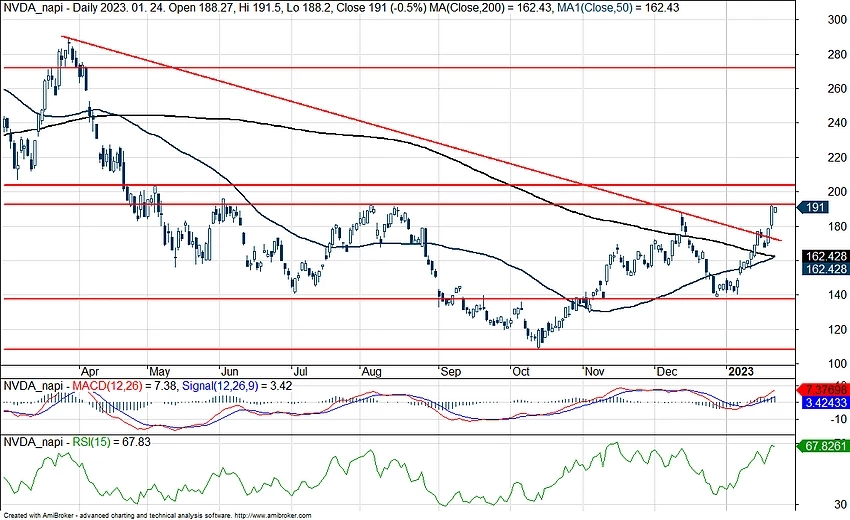
Task: Click the 280 price axis label
Action: pos(837,54)
